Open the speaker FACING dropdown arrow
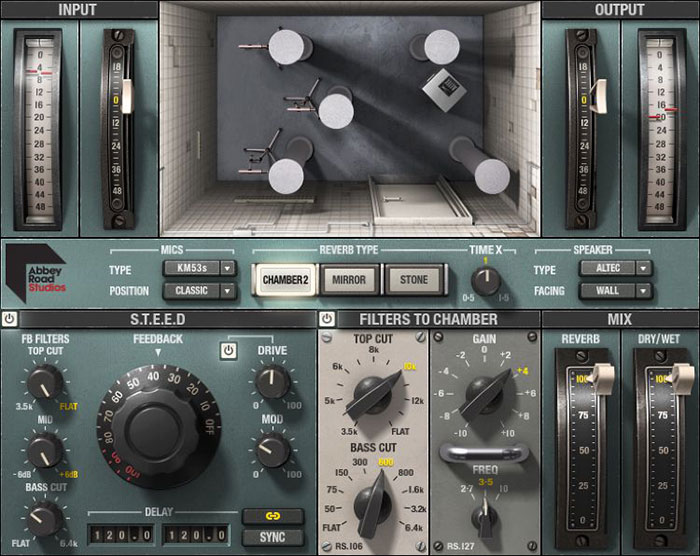Image resolution: width=700 pixels, height=556 pixels. pyautogui.click(x=643, y=291)
